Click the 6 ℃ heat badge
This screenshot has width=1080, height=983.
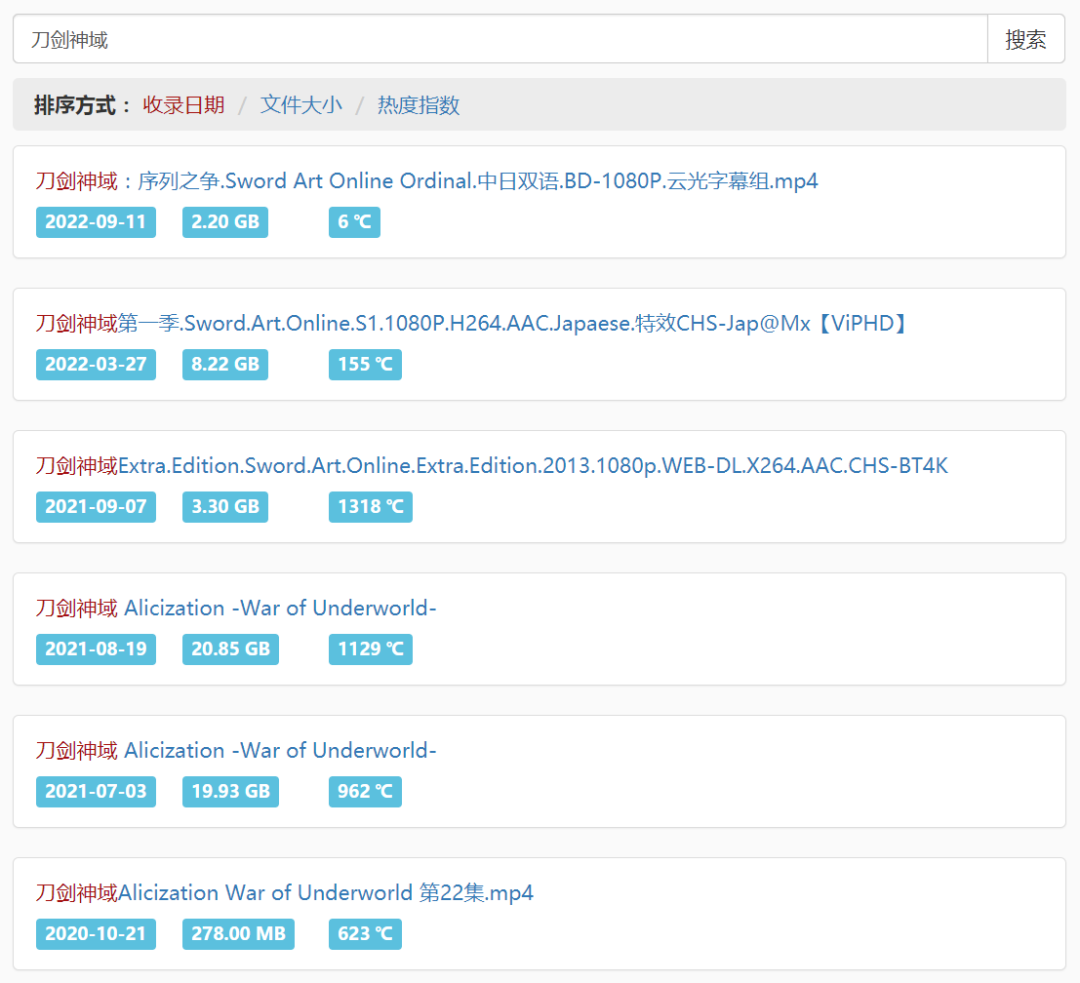(355, 222)
